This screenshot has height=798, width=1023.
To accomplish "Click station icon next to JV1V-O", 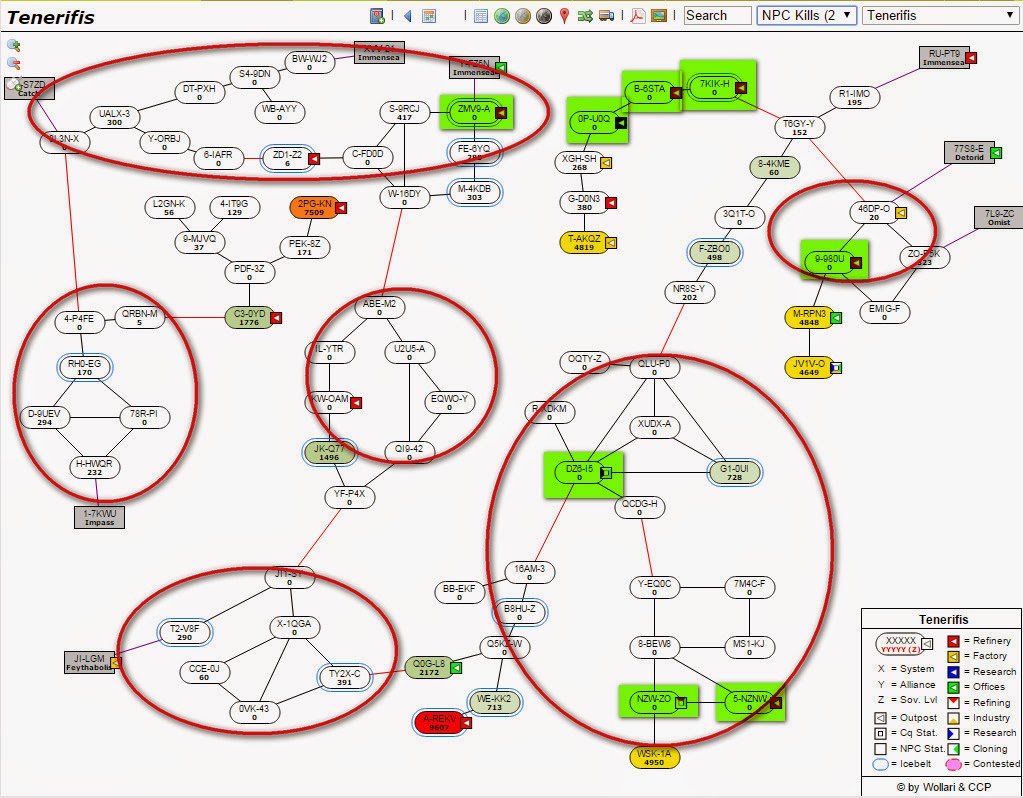I will [836, 368].
